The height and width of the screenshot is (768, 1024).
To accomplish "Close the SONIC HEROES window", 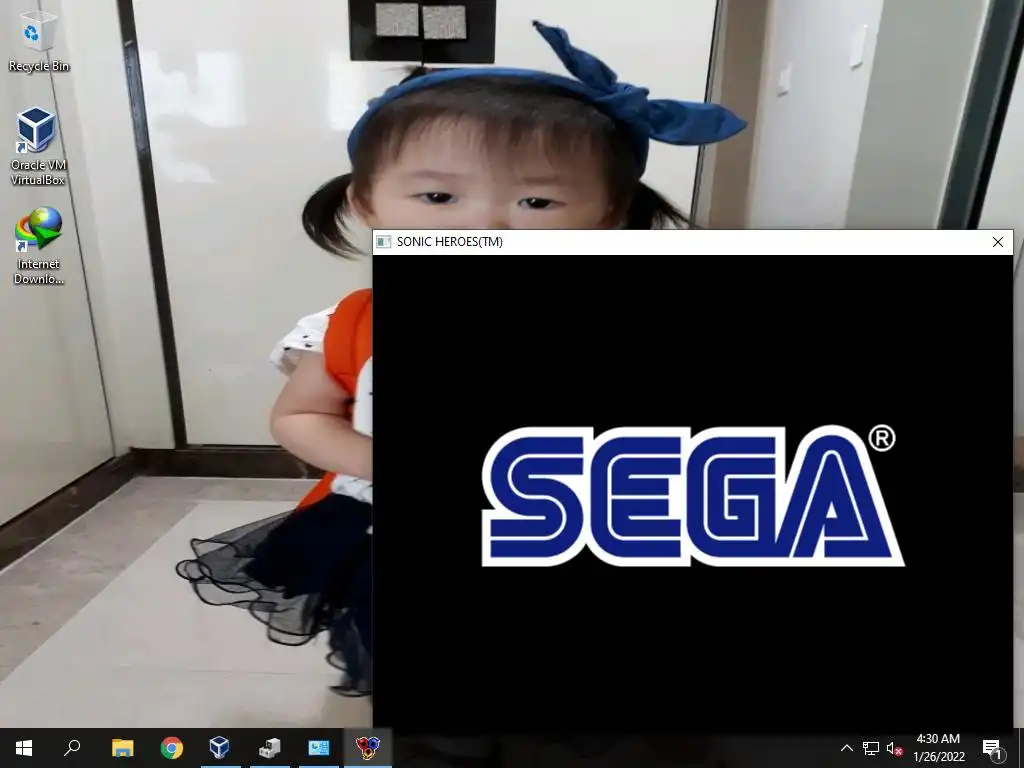I will 997,242.
